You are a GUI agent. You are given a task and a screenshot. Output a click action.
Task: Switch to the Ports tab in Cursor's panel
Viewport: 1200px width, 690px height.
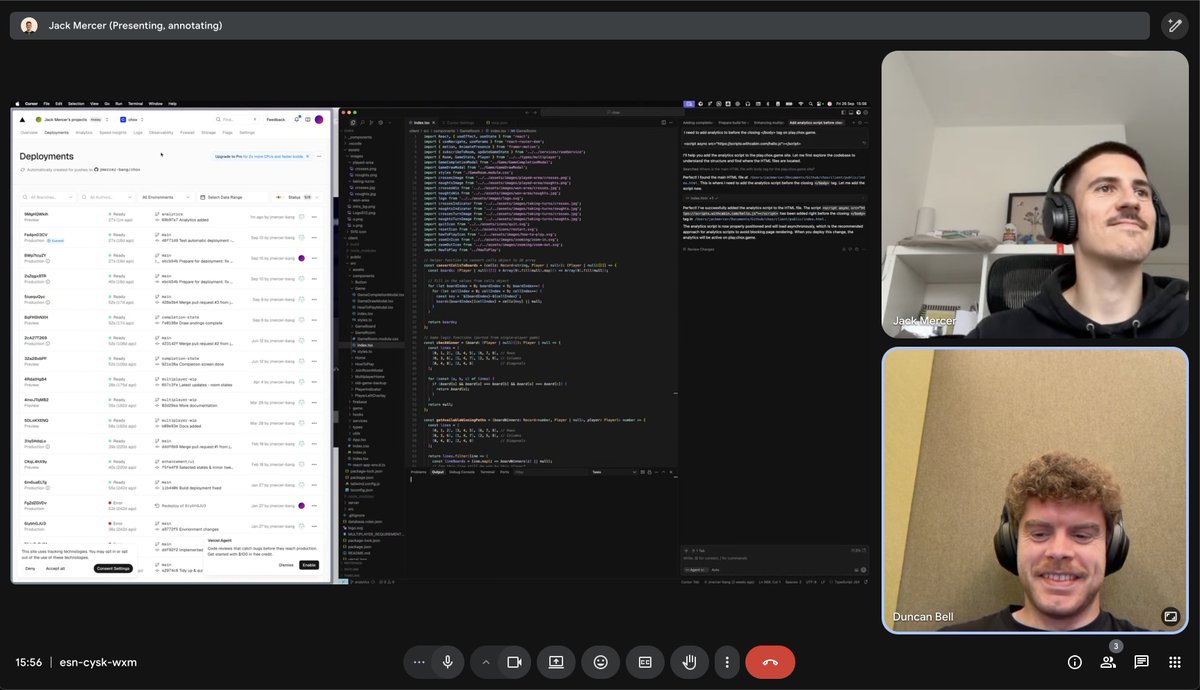(x=504, y=471)
